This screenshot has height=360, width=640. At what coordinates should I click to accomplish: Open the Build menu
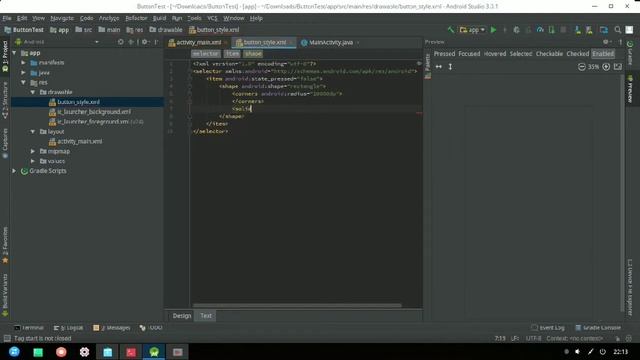tap(159, 18)
